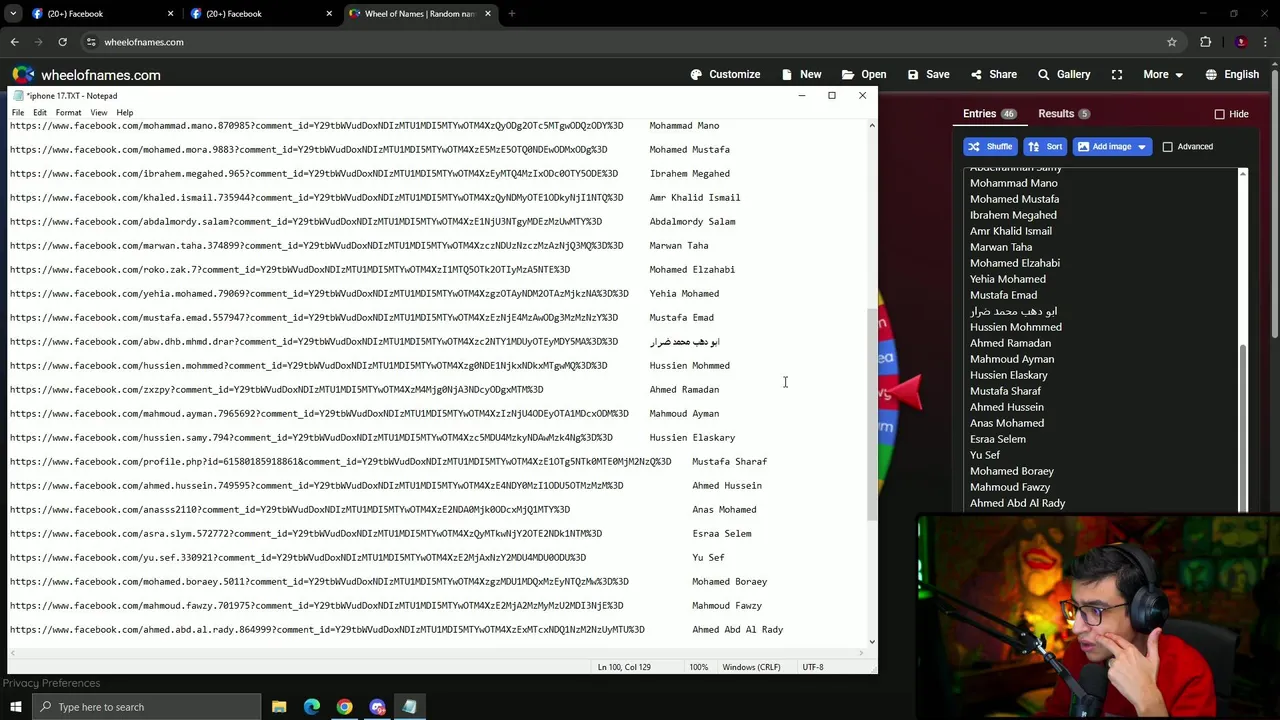
Task: Shuffle the entries list
Action: (x=990, y=146)
